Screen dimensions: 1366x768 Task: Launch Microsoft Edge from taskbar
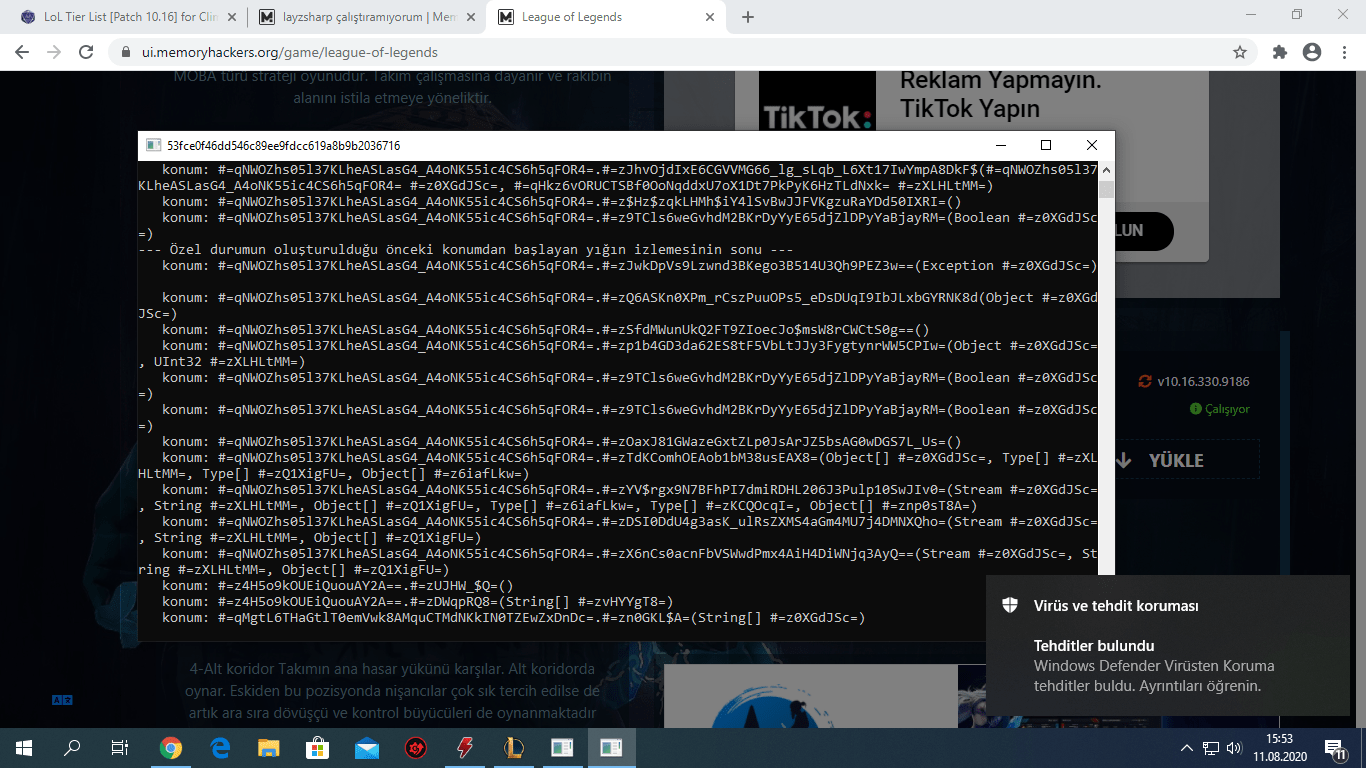pyautogui.click(x=220, y=747)
